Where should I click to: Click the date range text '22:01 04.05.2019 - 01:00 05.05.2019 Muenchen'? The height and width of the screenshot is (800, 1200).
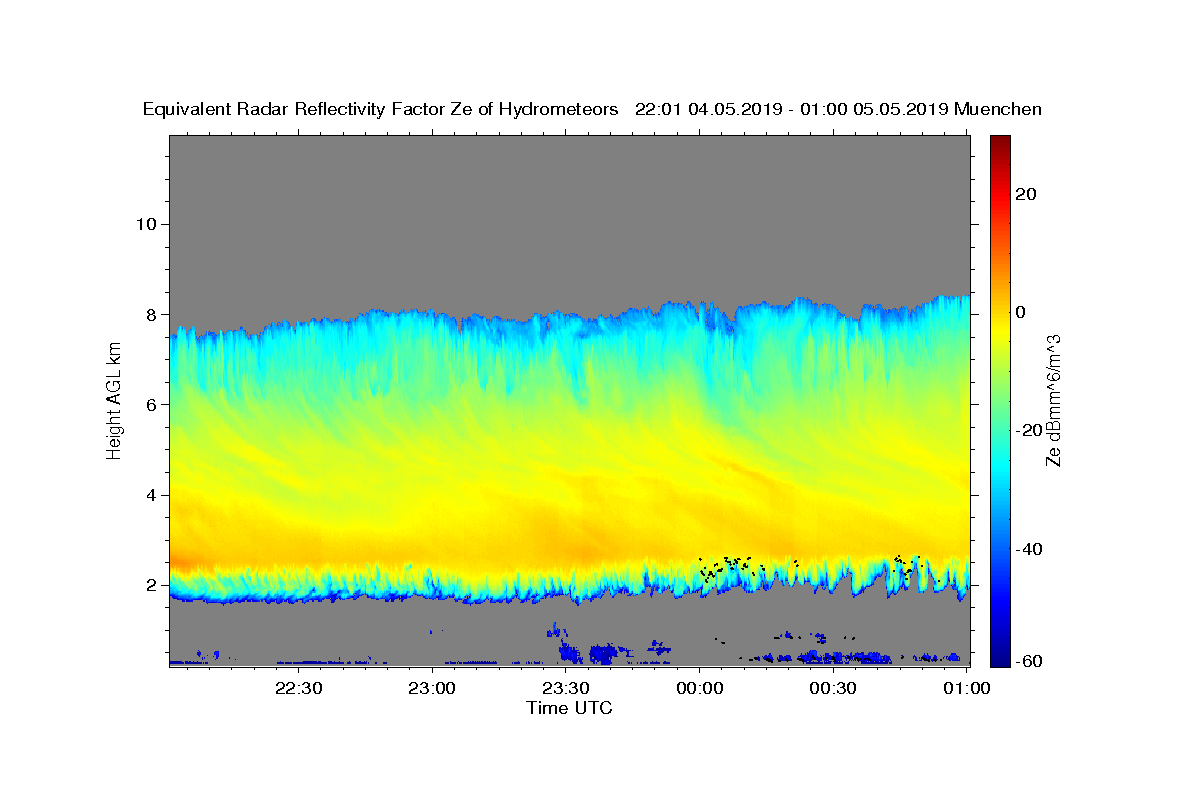coord(838,110)
